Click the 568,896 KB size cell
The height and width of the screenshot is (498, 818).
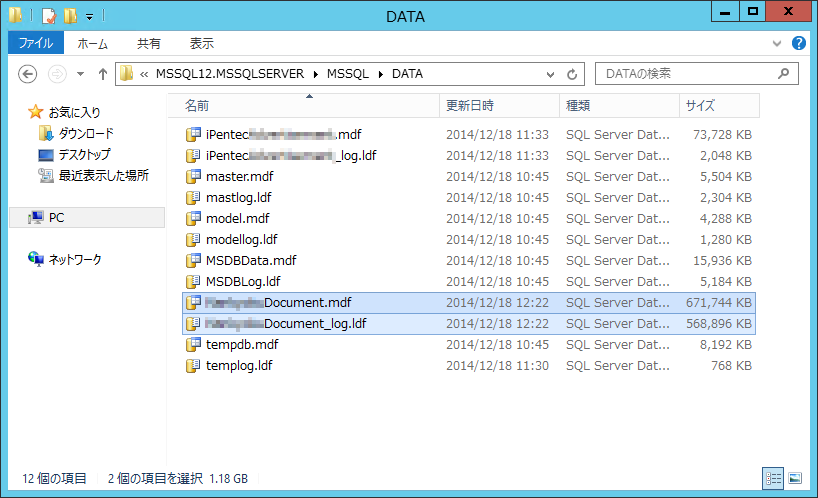[x=719, y=324]
